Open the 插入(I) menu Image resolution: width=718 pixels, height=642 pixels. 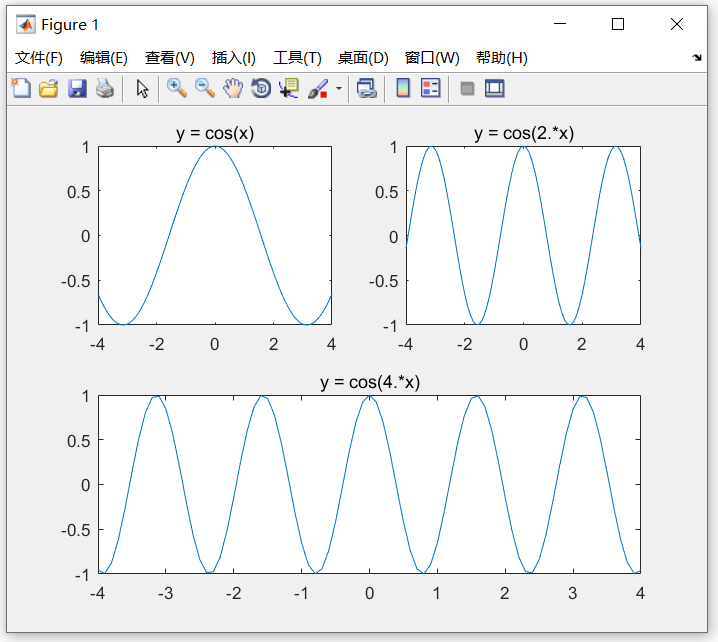pyautogui.click(x=234, y=58)
